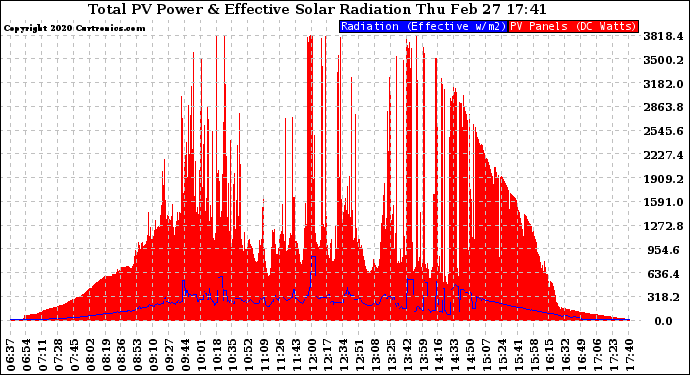Click the 0.0 y-axis value
The width and height of the screenshot is (690, 375).
[663, 321]
